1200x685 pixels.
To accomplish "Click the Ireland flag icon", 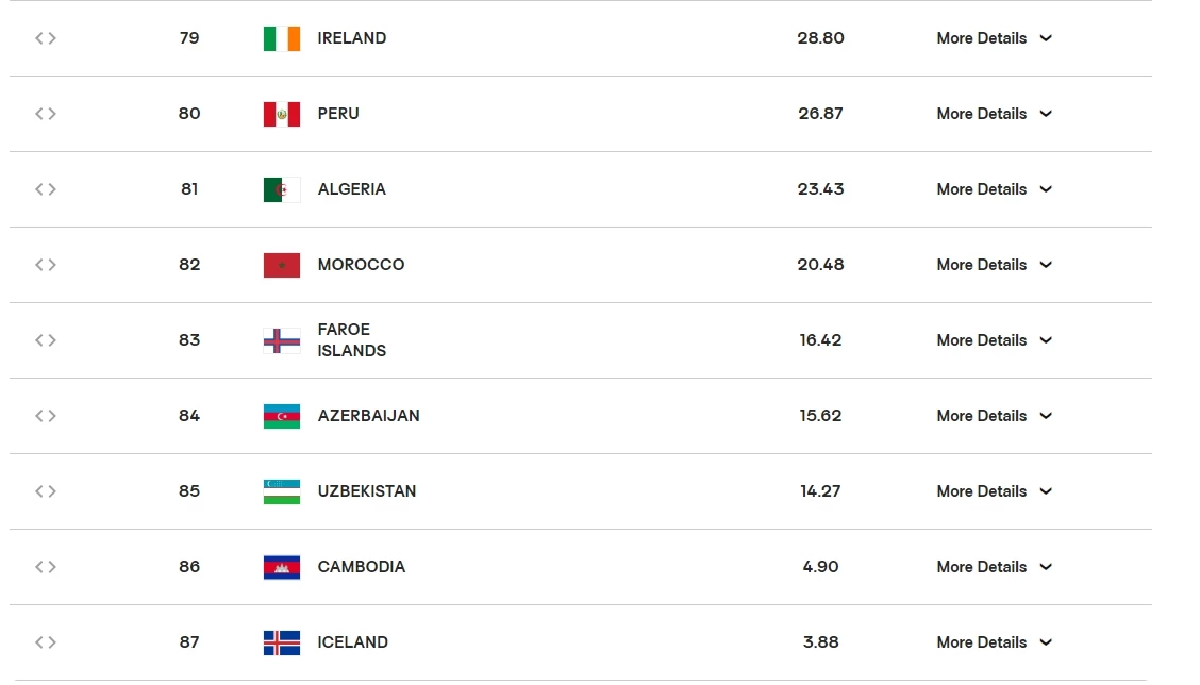I will pyautogui.click(x=282, y=38).
